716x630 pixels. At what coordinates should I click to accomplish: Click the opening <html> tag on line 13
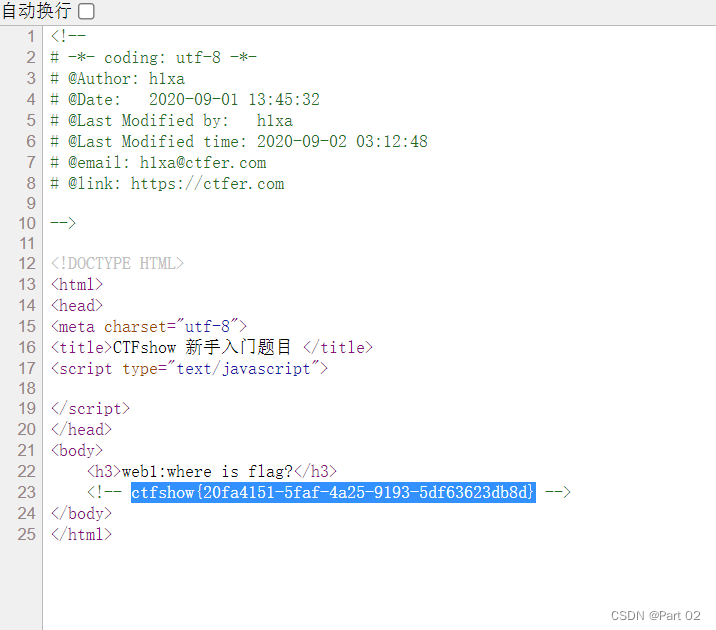pyautogui.click(x=77, y=284)
